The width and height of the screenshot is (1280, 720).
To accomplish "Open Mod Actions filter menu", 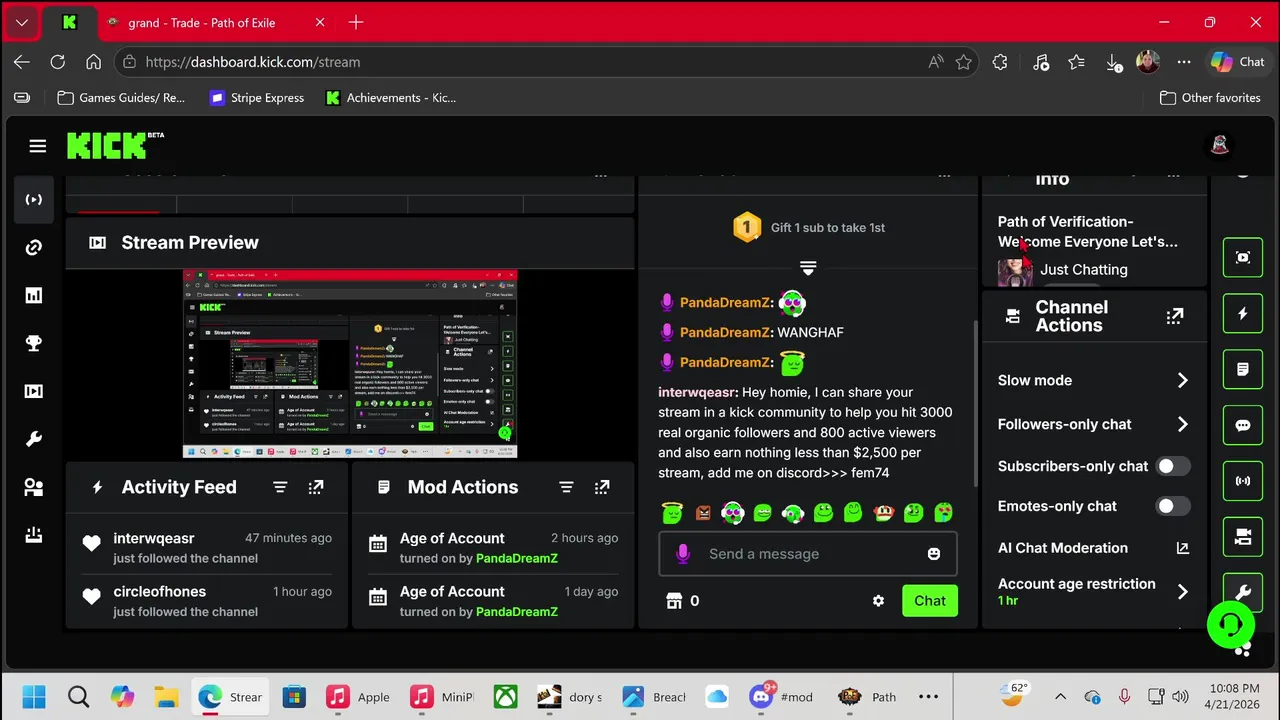I will 566,487.
